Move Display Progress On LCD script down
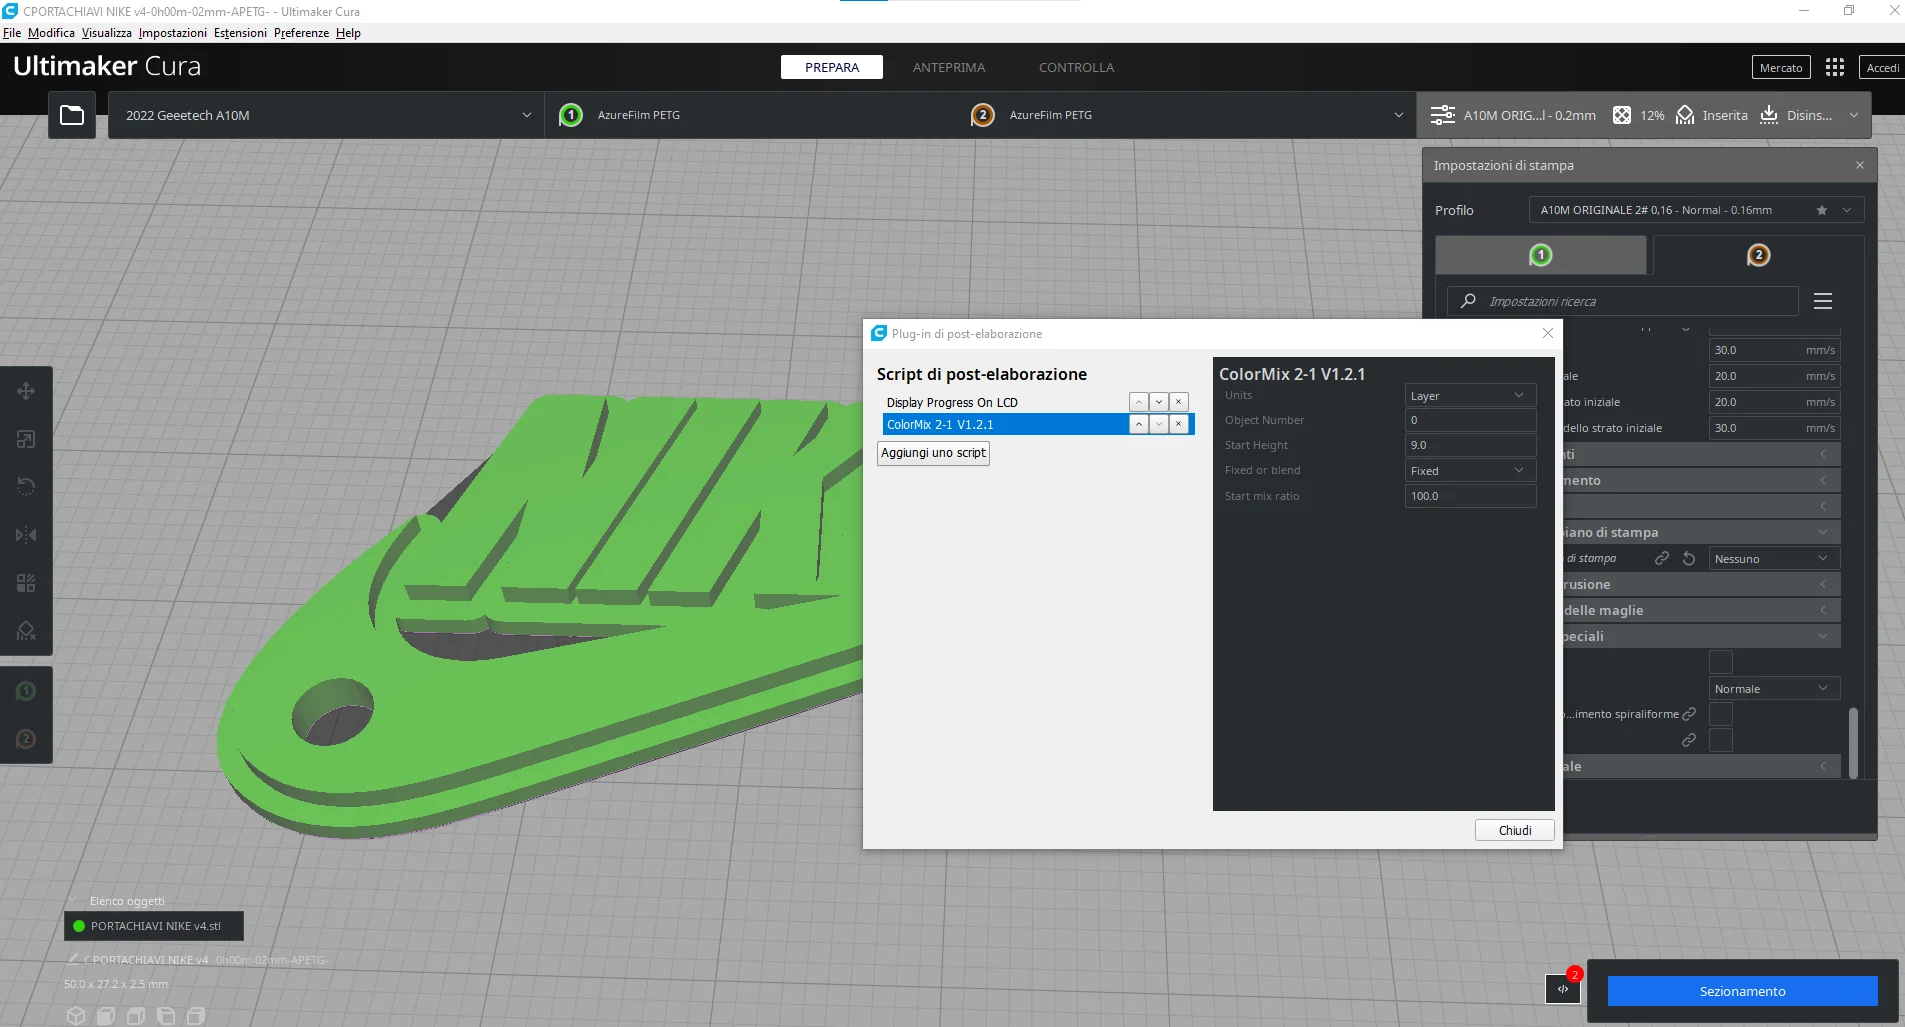The width and height of the screenshot is (1905, 1027). [x=1159, y=402]
